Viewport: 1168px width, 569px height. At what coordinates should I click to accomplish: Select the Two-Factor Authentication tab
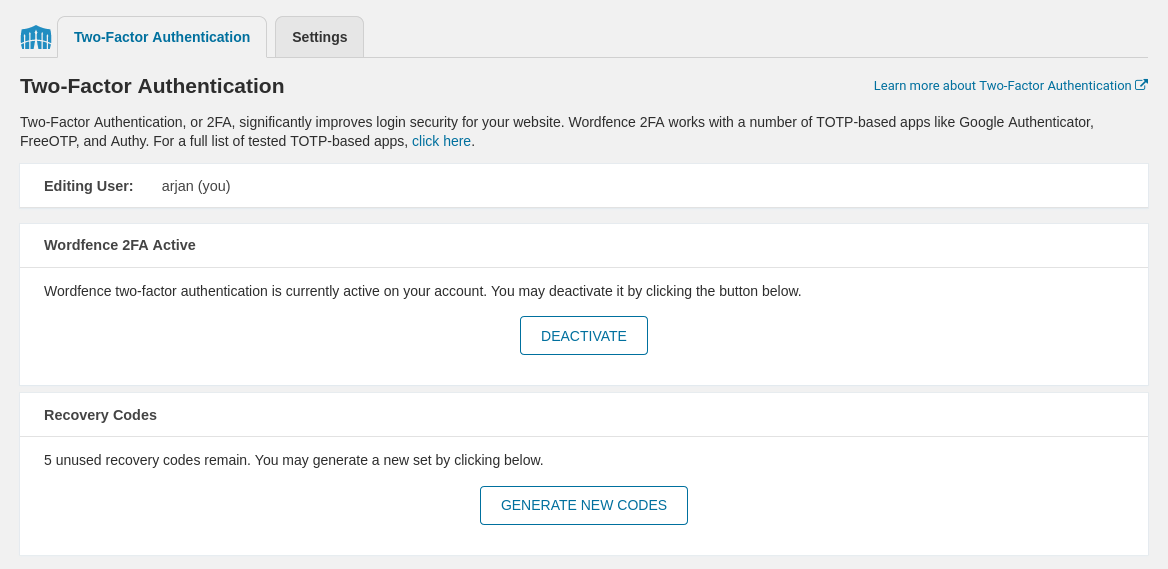[162, 37]
